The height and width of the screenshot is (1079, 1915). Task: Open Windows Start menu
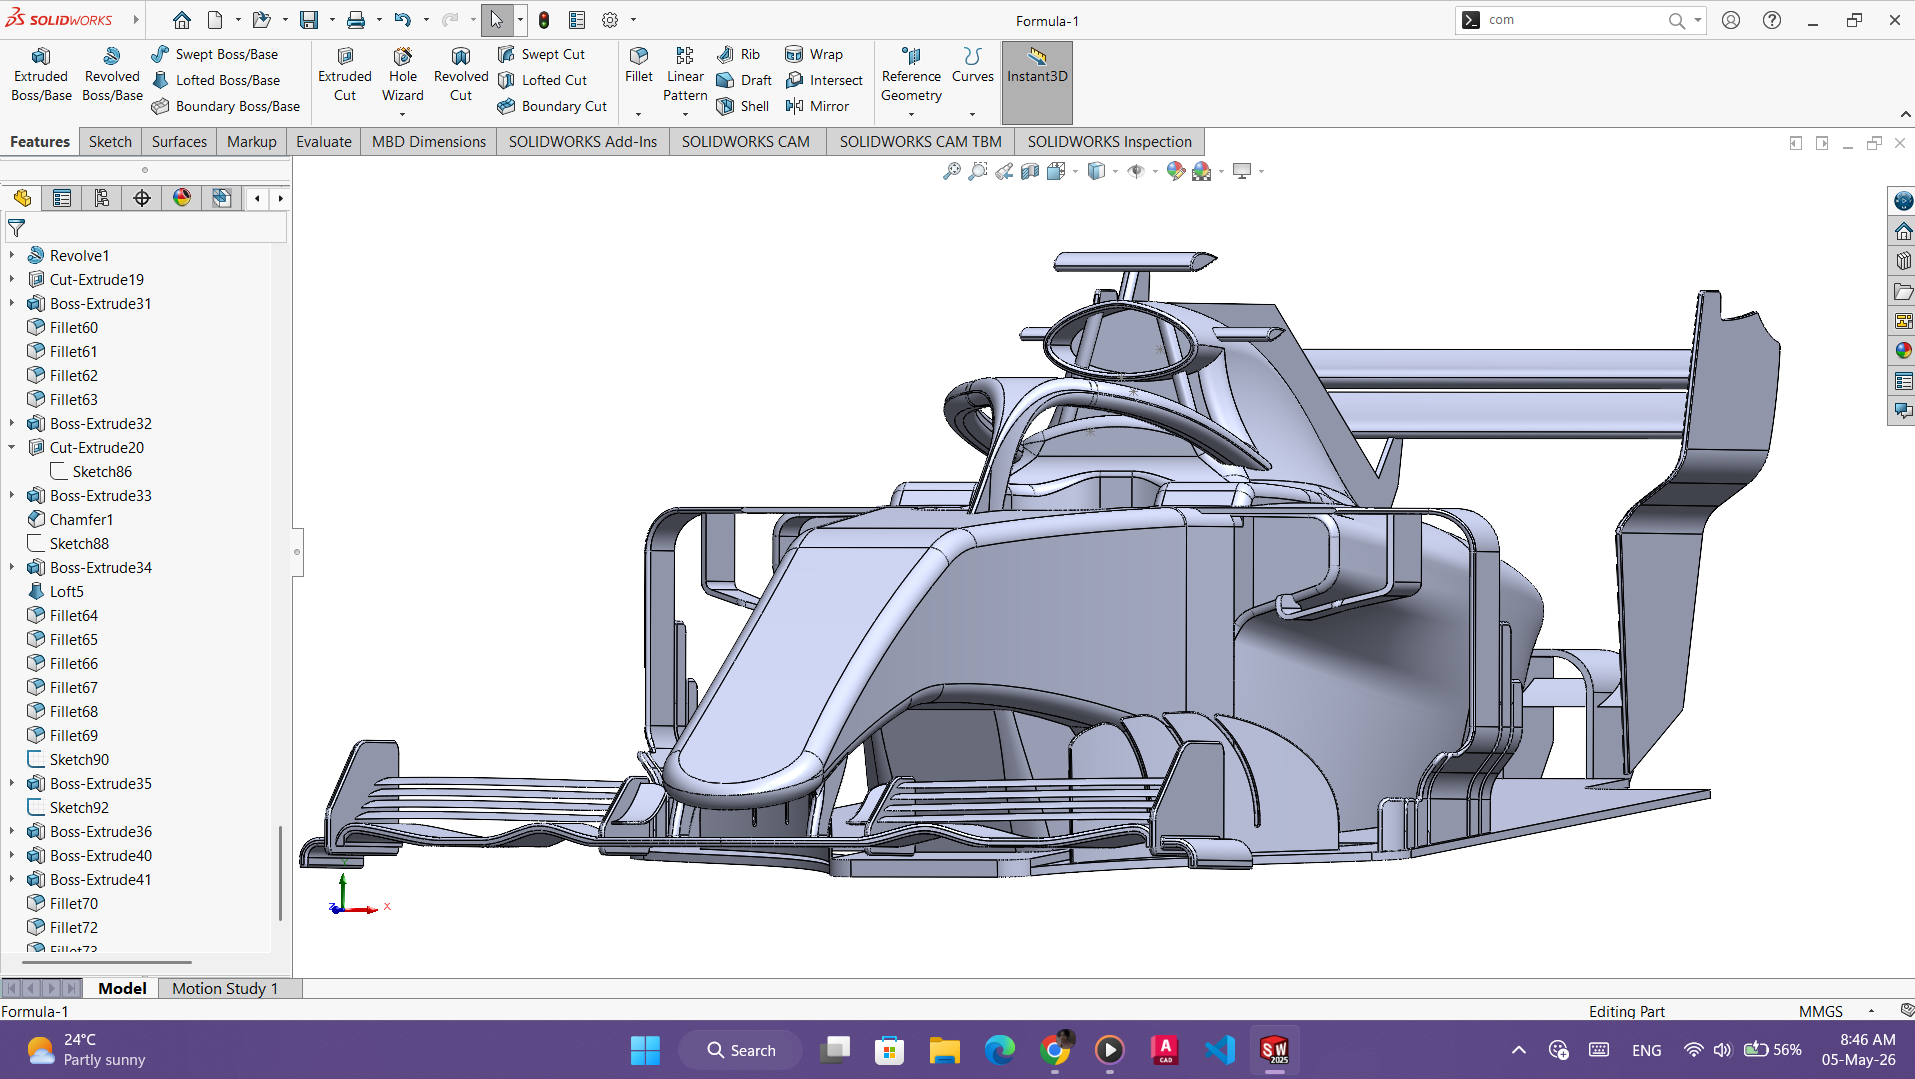click(x=645, y=1050)
